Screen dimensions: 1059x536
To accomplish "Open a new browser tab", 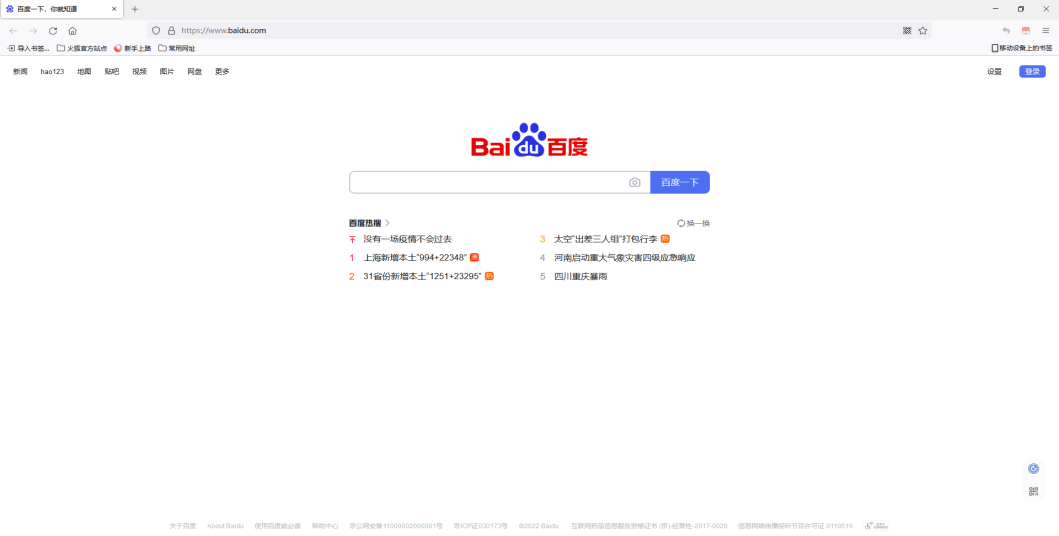I will tap(135, 9).
